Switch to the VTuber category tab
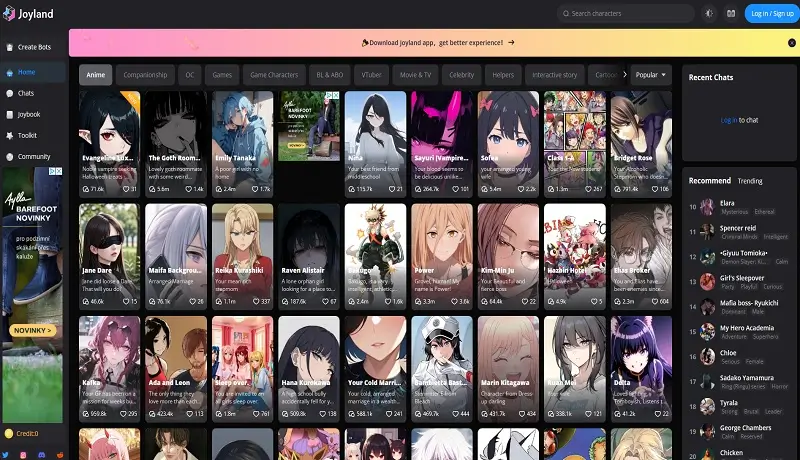The width and height of the screenshot is (800, 460). [x=371, y=75]
